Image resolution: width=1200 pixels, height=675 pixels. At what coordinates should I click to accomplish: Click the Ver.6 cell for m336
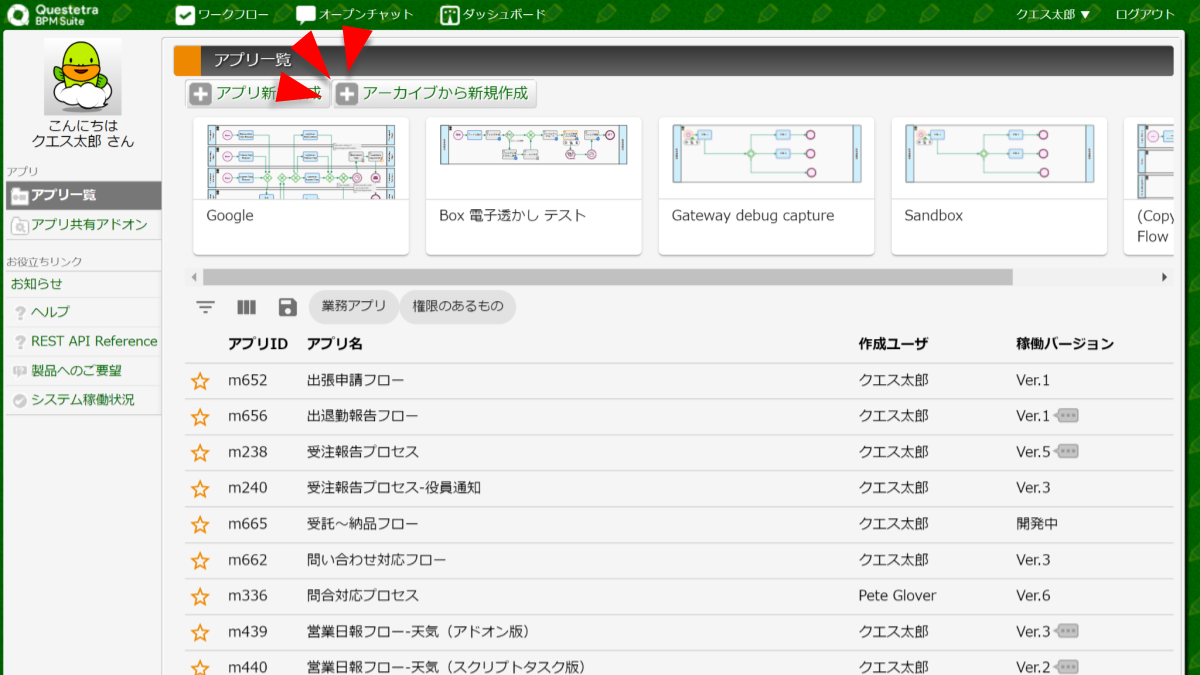1033,596
